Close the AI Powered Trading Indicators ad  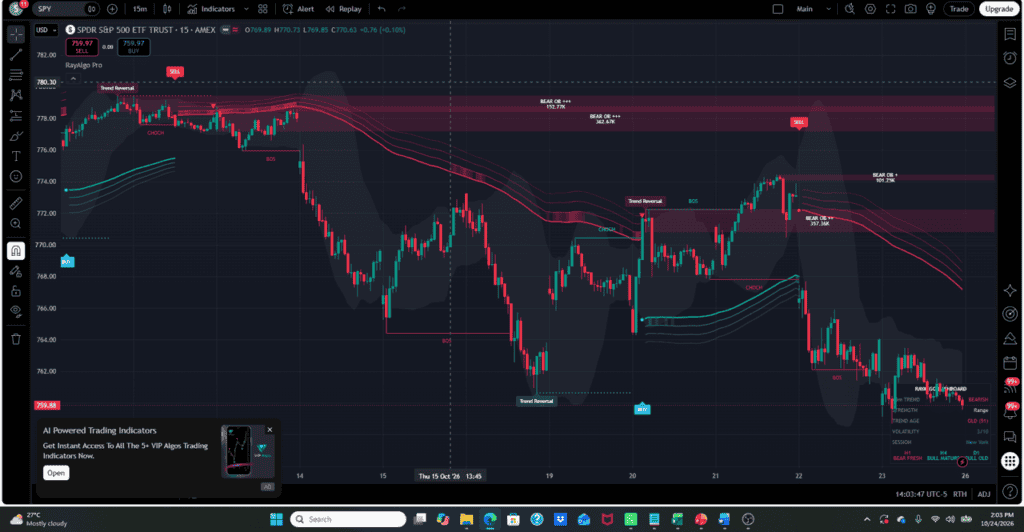click(x=270, y=430)
